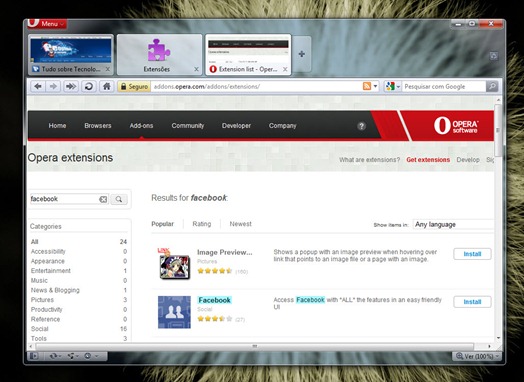Open a new tab with plus button
This screenshot has height=382, width=524.
(x=302, y=54)
